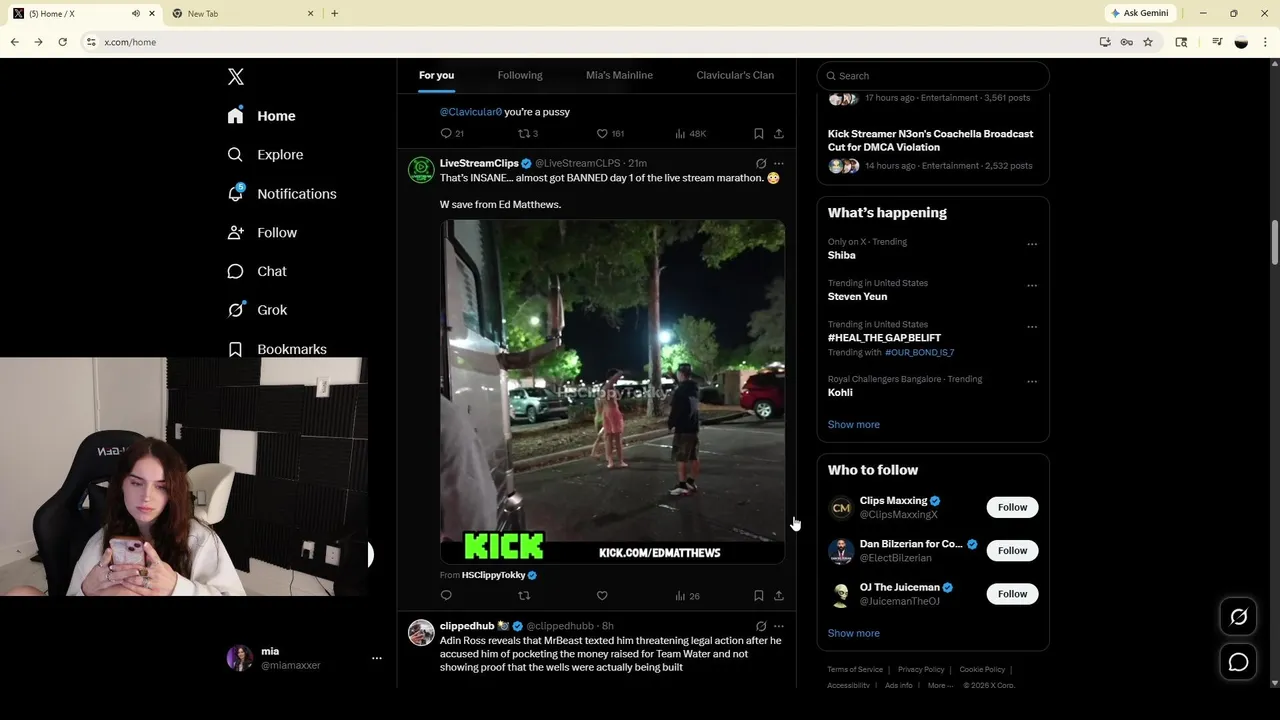Image resolution: width=1280 pixels, height=720 pixels.
Task: Open Explore in left navigation
Action: [265, 155]
